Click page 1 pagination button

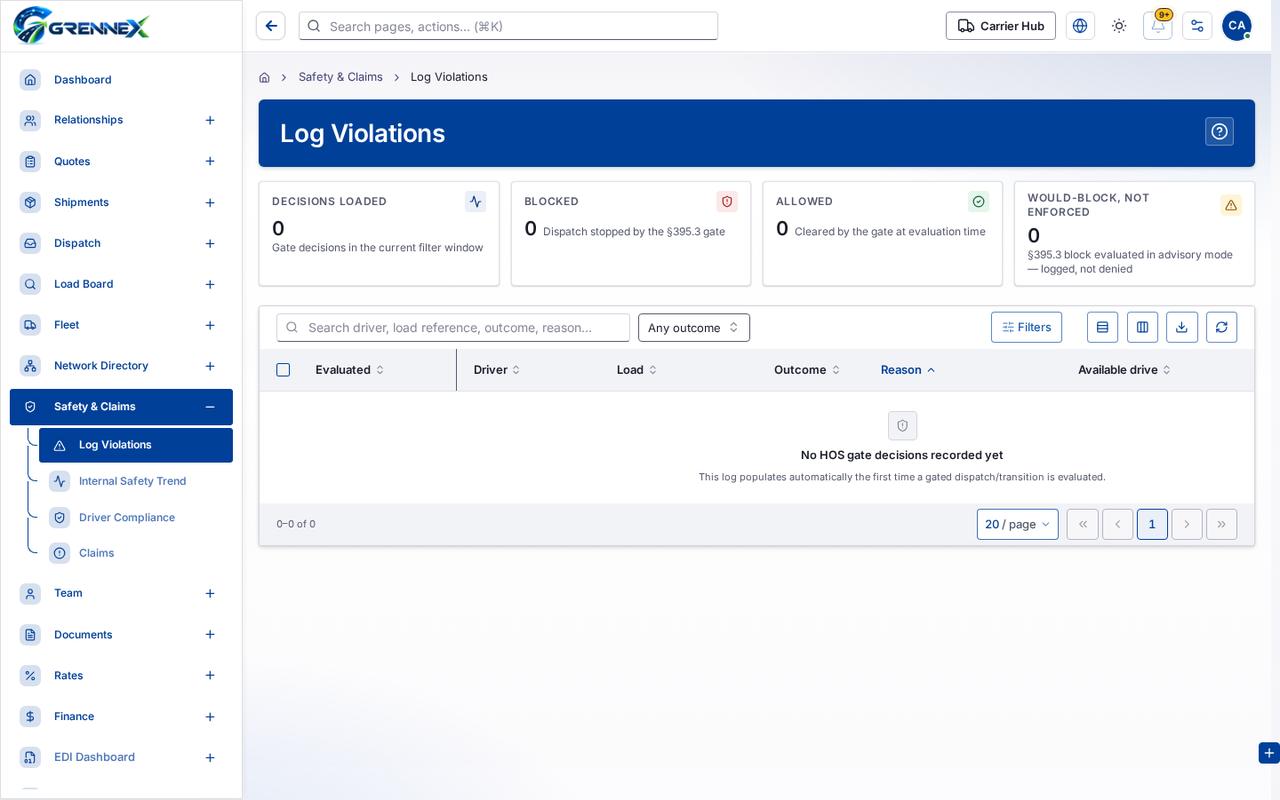point(1152,524)
